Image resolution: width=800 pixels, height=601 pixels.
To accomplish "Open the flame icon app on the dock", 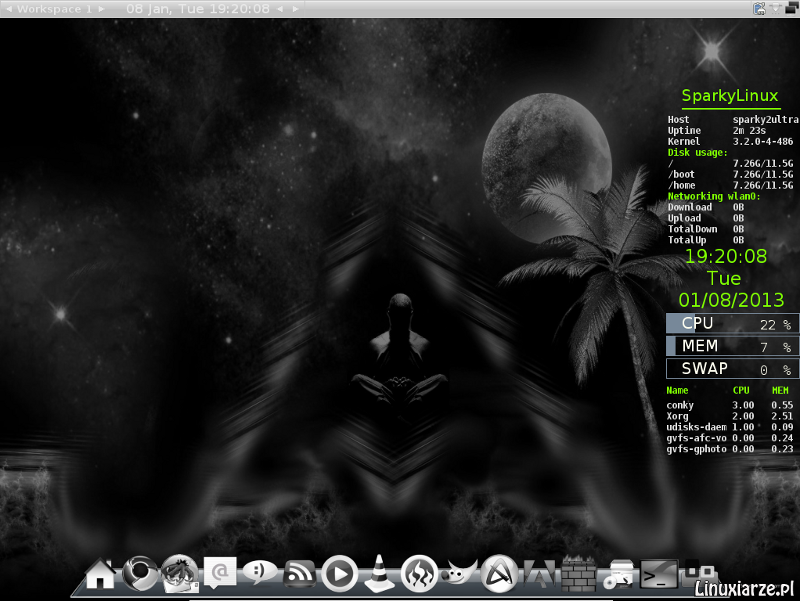I will point(418,573).
